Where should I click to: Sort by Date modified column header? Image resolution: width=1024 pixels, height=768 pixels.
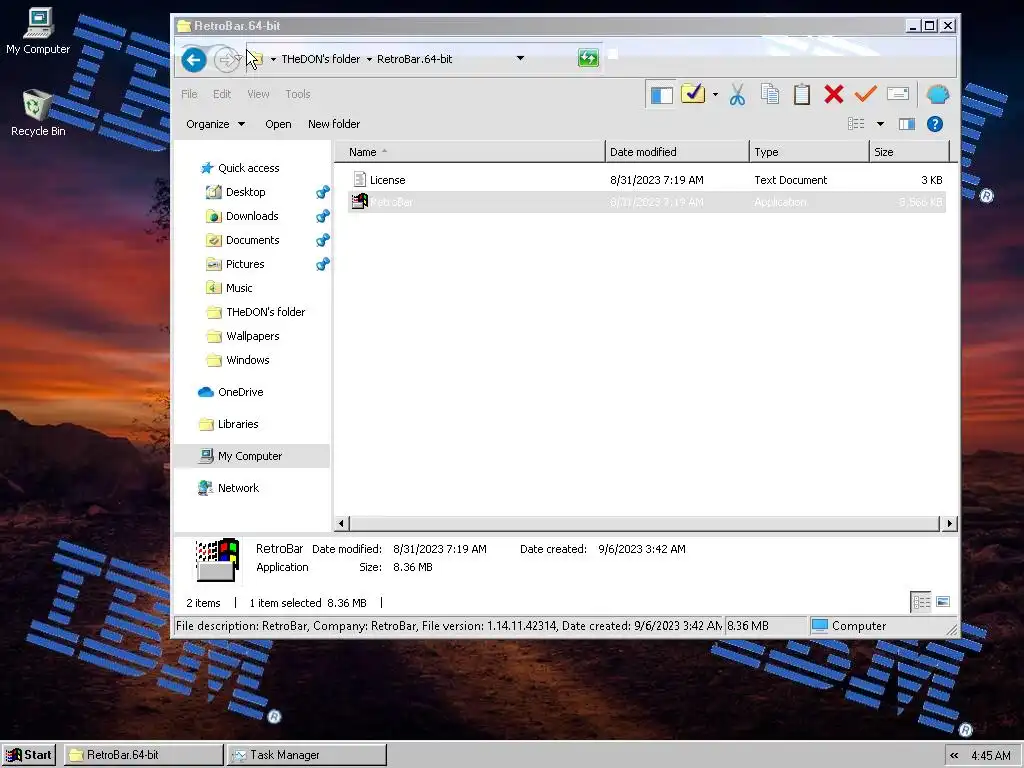click(677, 152)
